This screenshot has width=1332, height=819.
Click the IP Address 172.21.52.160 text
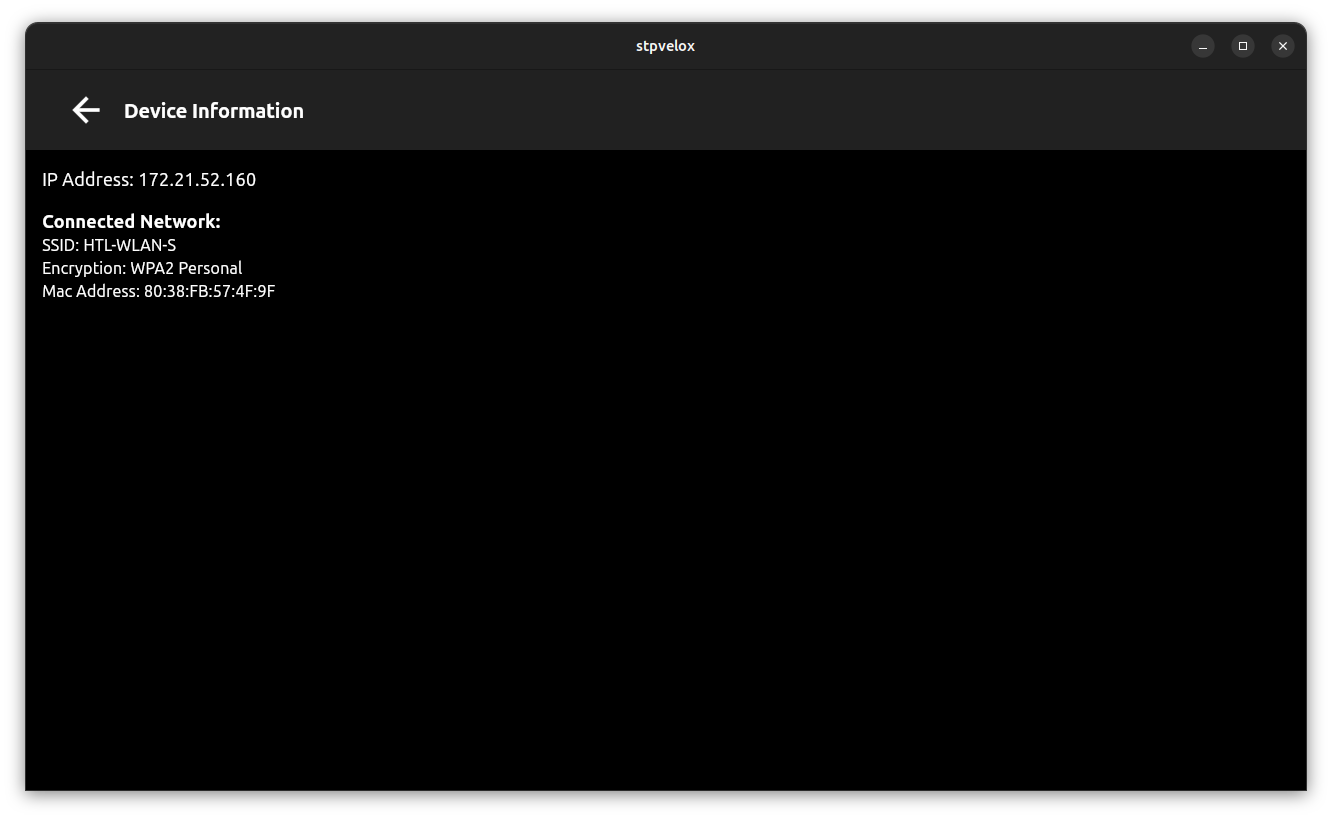[x=149, y=179]
